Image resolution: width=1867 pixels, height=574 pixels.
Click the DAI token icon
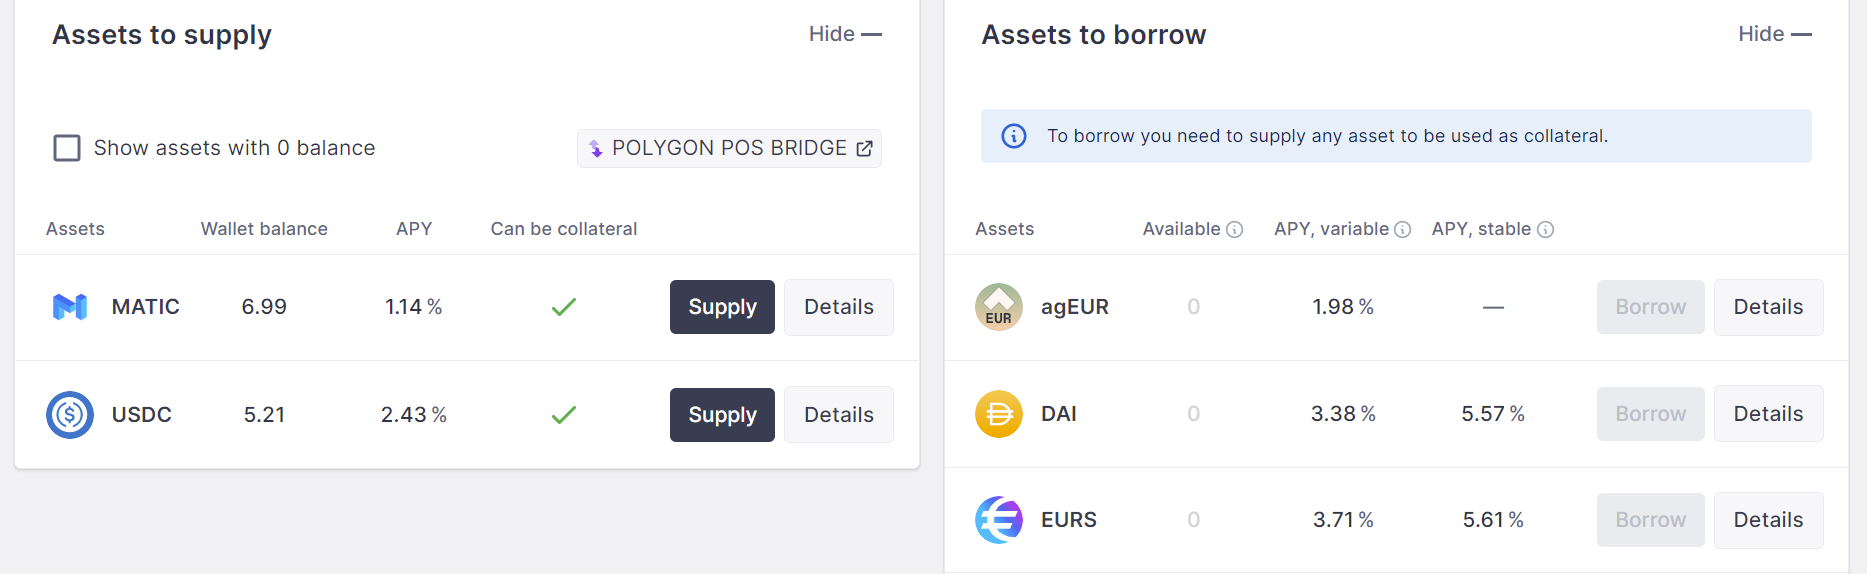click(998, 414)
